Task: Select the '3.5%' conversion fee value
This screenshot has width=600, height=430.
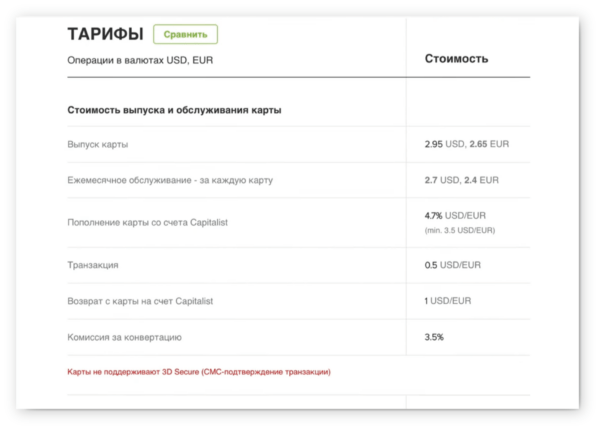Action: point(434,337)
